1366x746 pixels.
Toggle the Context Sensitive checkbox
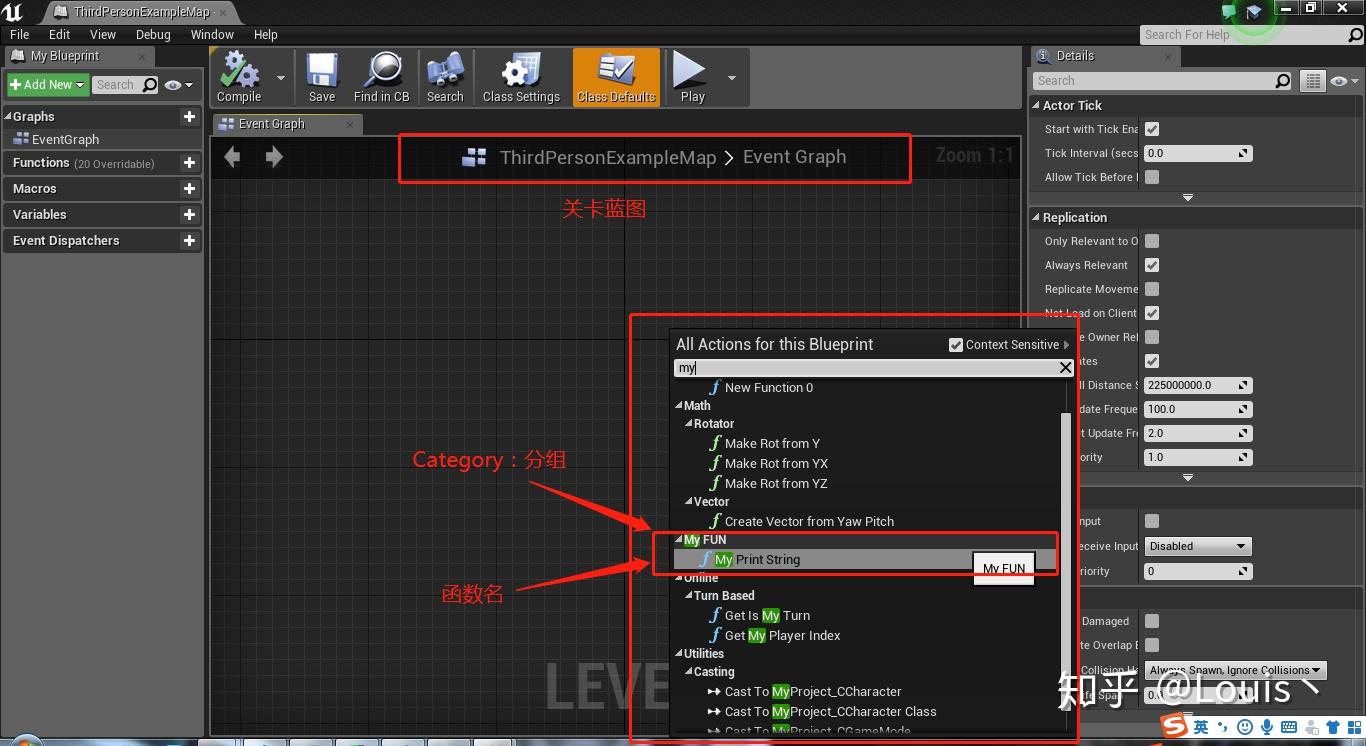956,345
